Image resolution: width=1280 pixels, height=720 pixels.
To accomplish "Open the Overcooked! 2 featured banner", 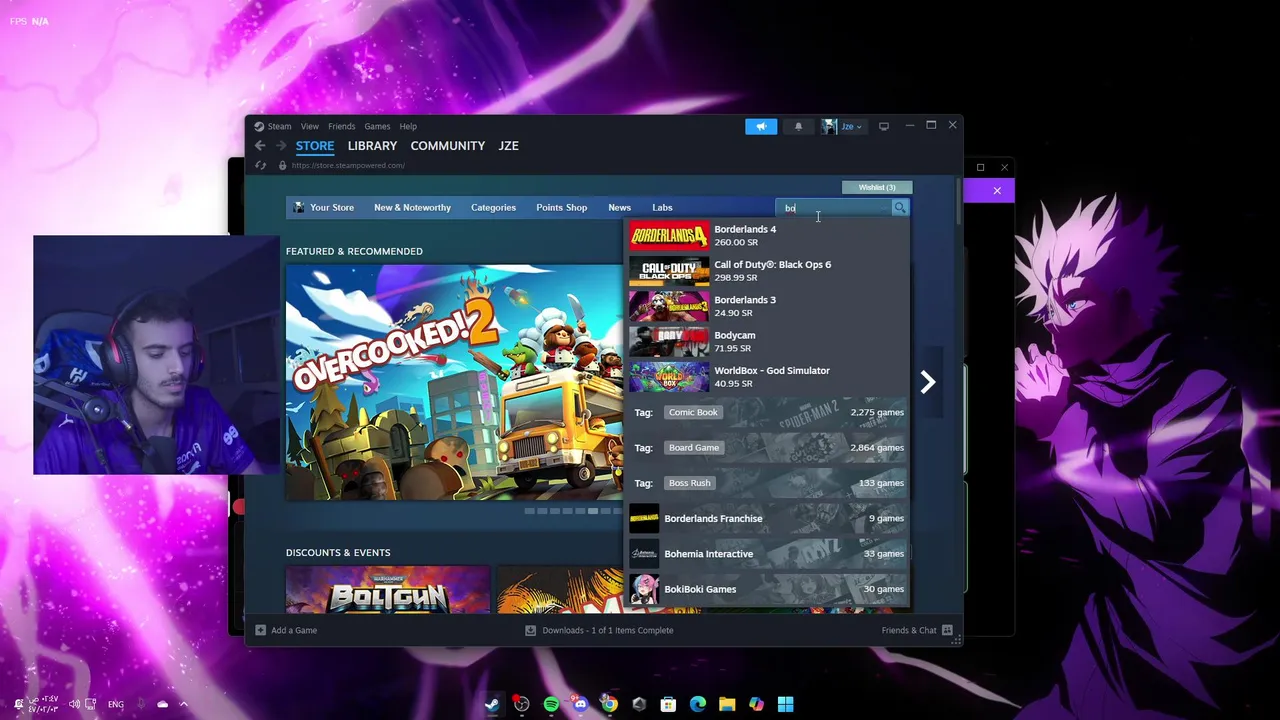I will click(454, 382).
